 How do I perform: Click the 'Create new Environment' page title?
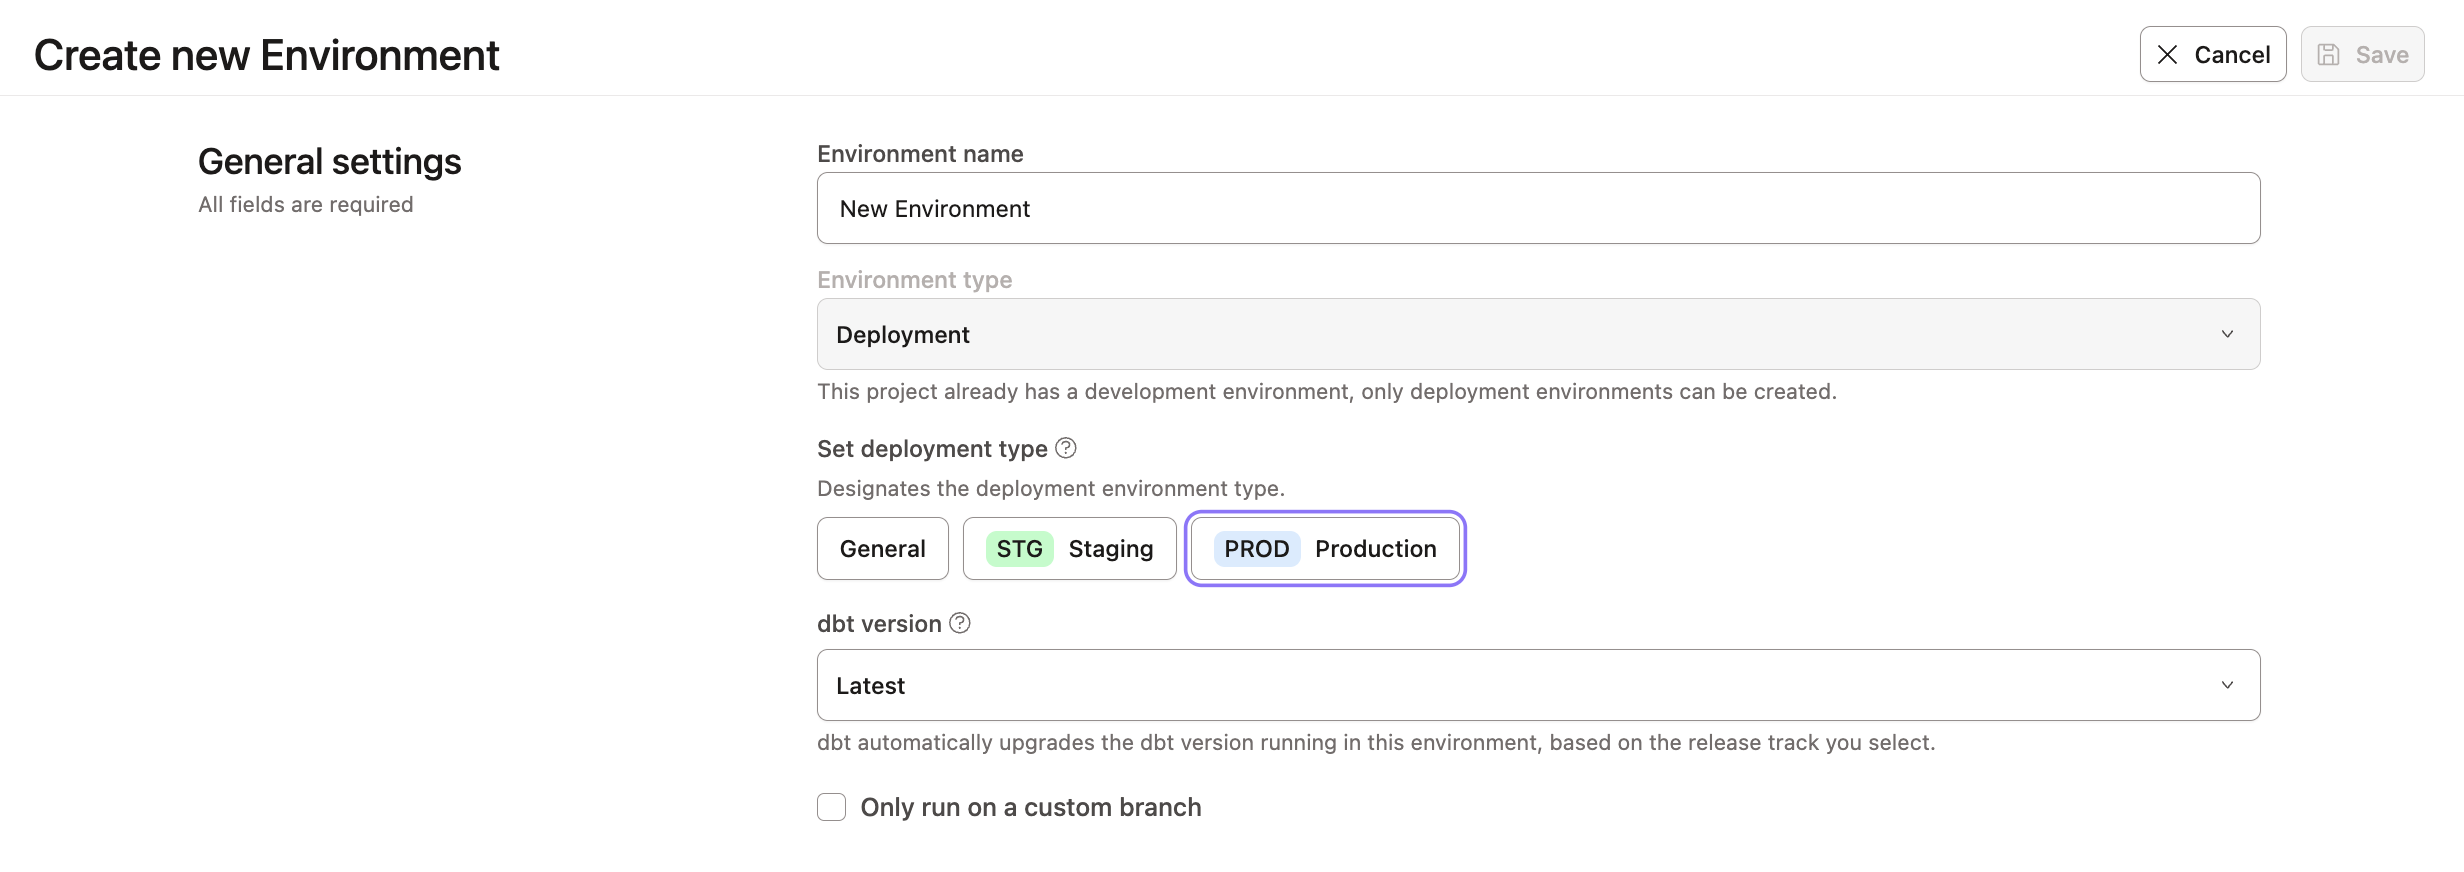click(x=266, y=55)
